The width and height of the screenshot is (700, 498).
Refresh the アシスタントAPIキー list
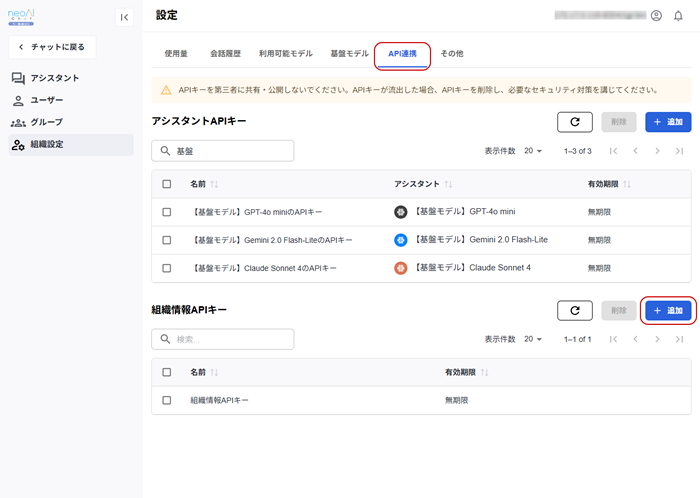575,122
